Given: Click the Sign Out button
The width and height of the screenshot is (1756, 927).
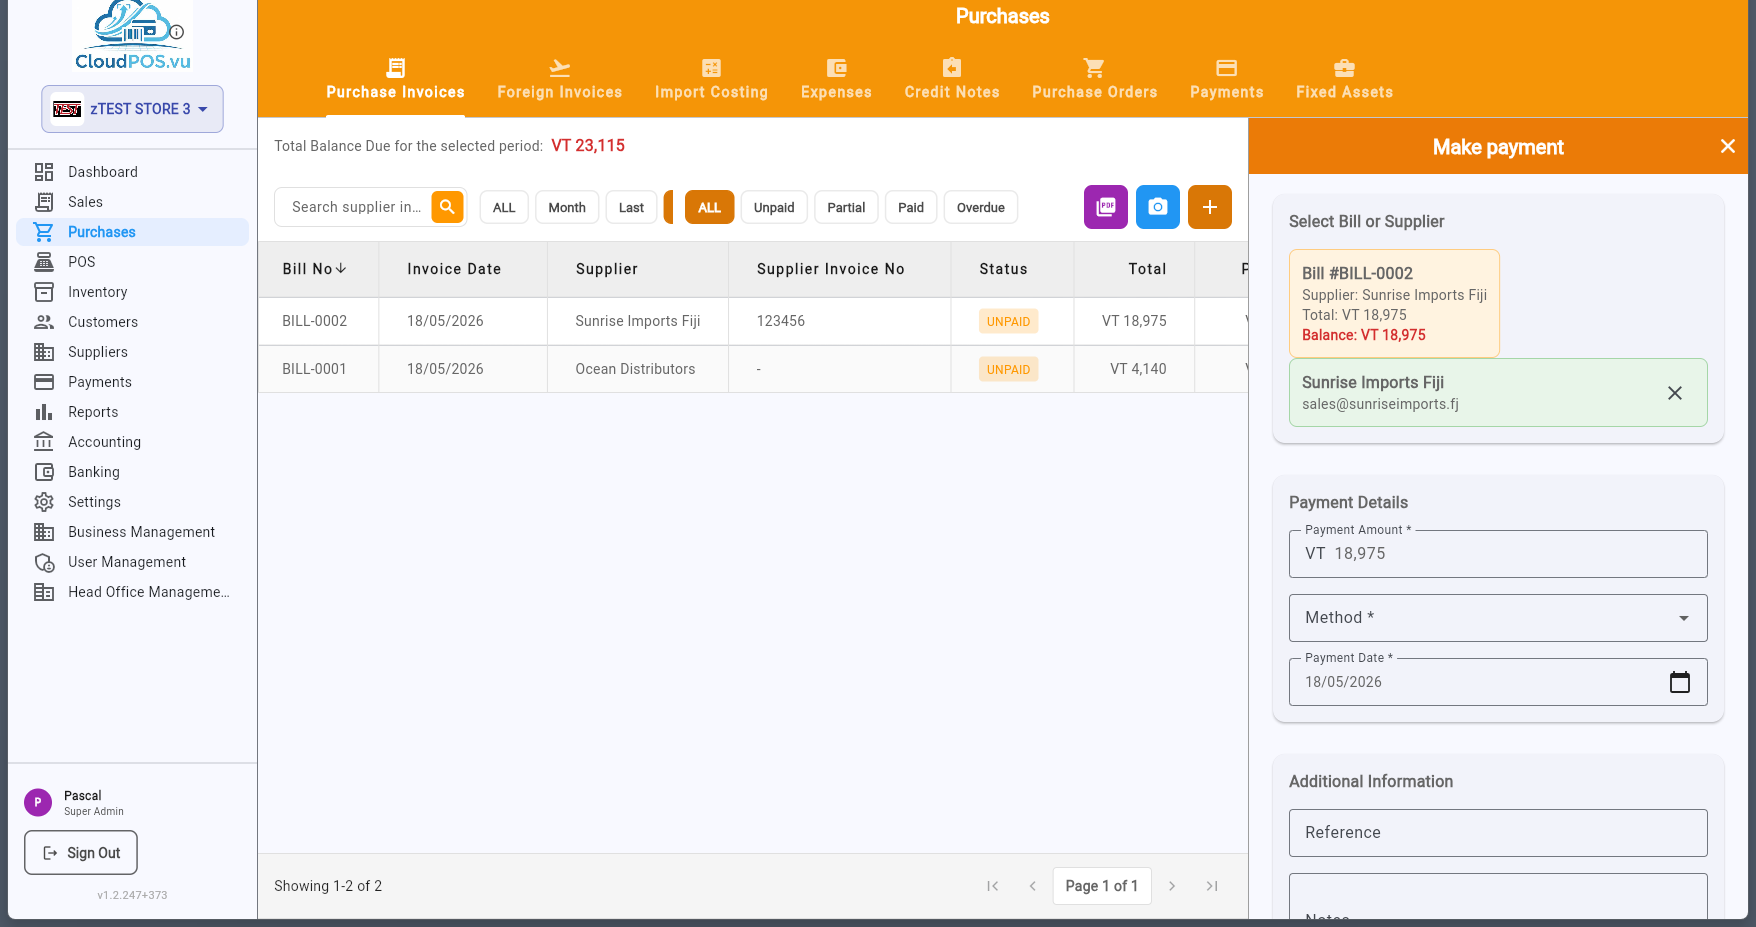Looking at the screenshot, I should [81, 853].
